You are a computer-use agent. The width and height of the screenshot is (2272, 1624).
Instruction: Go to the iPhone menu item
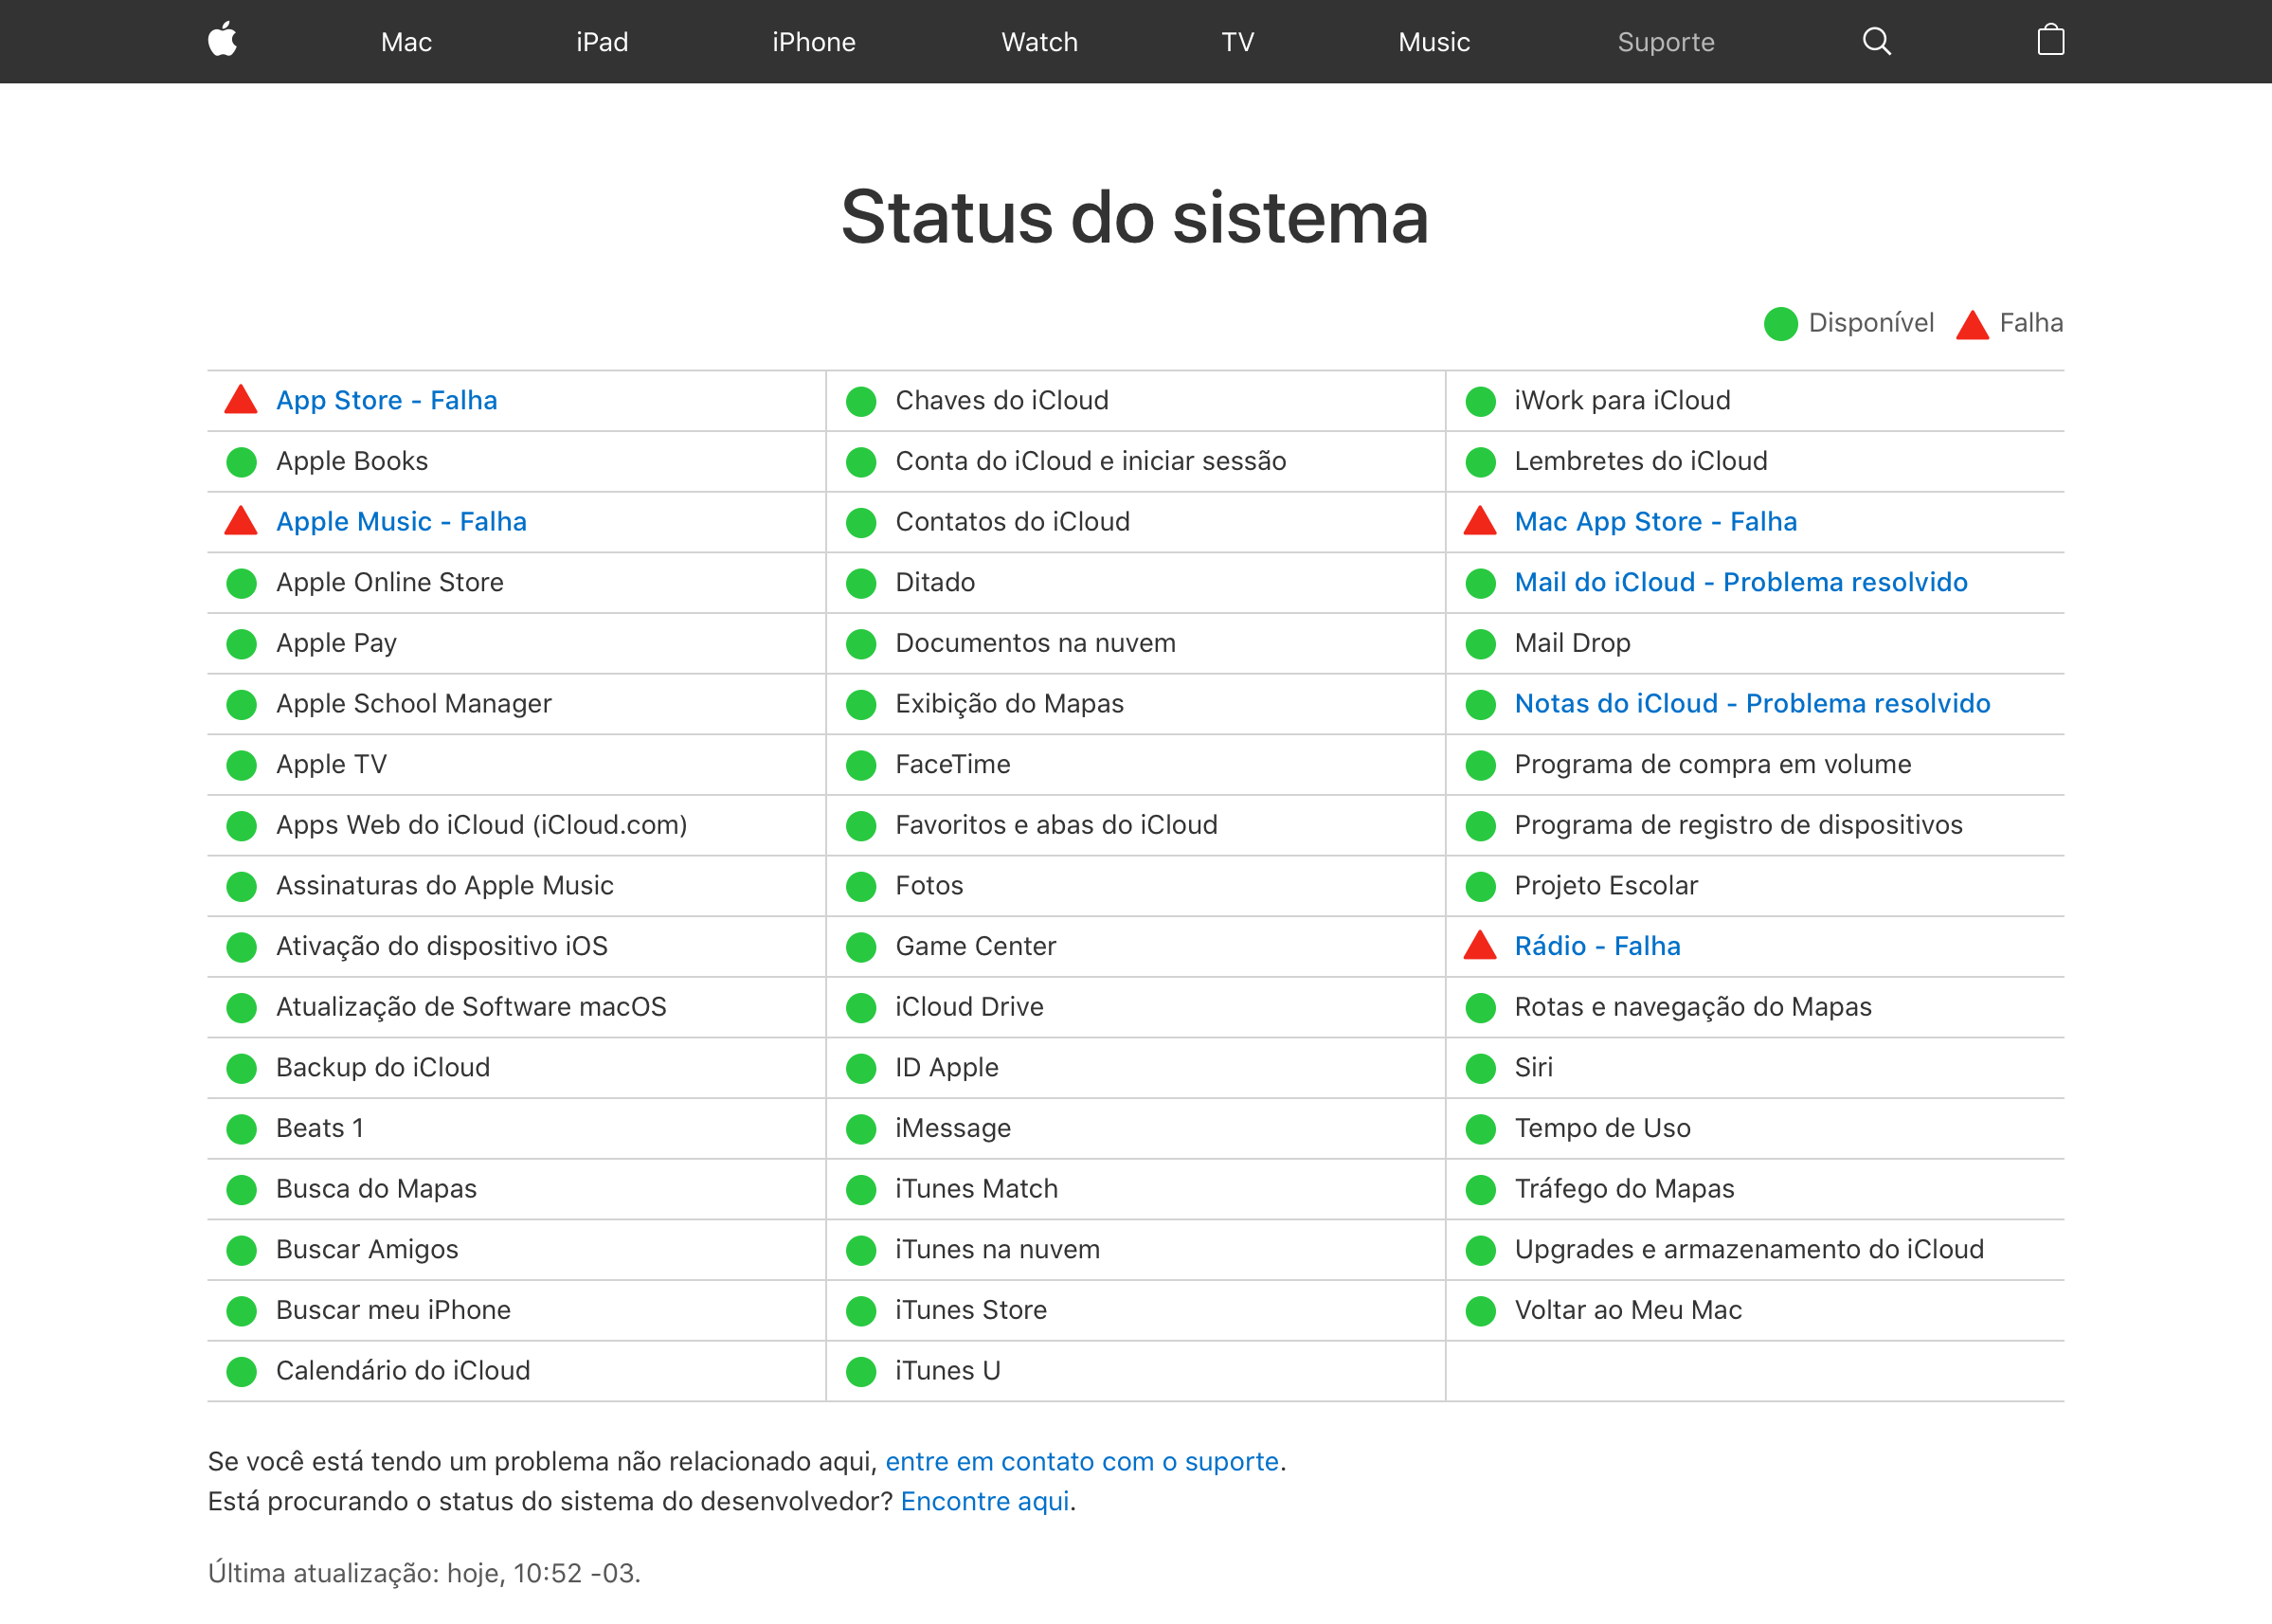(813, 42)
